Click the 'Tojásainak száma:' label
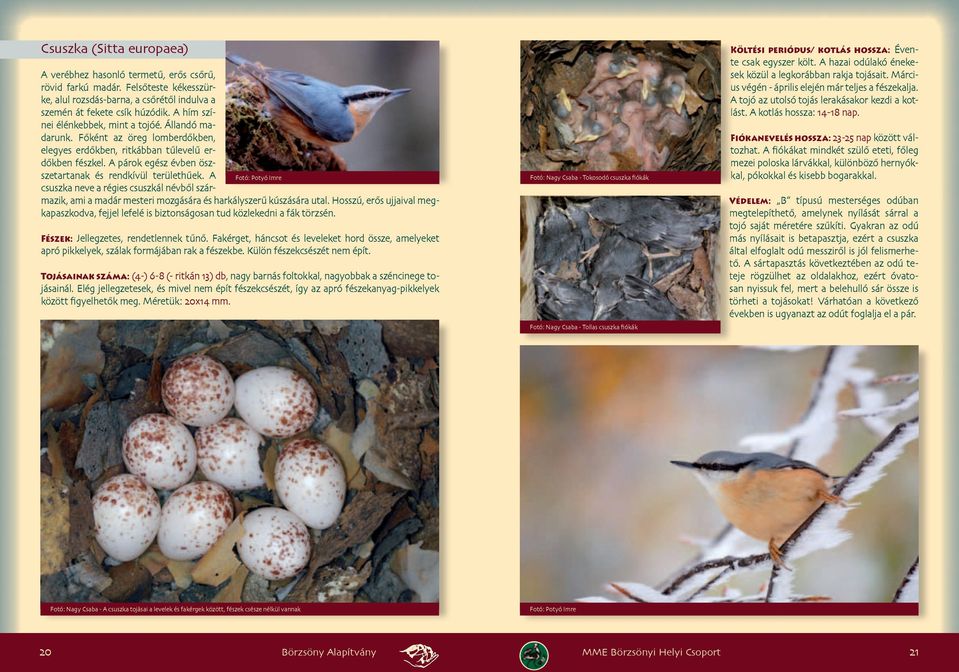This screenshot has height=672, width=959. pyautogui.click(x=85, y=276)
